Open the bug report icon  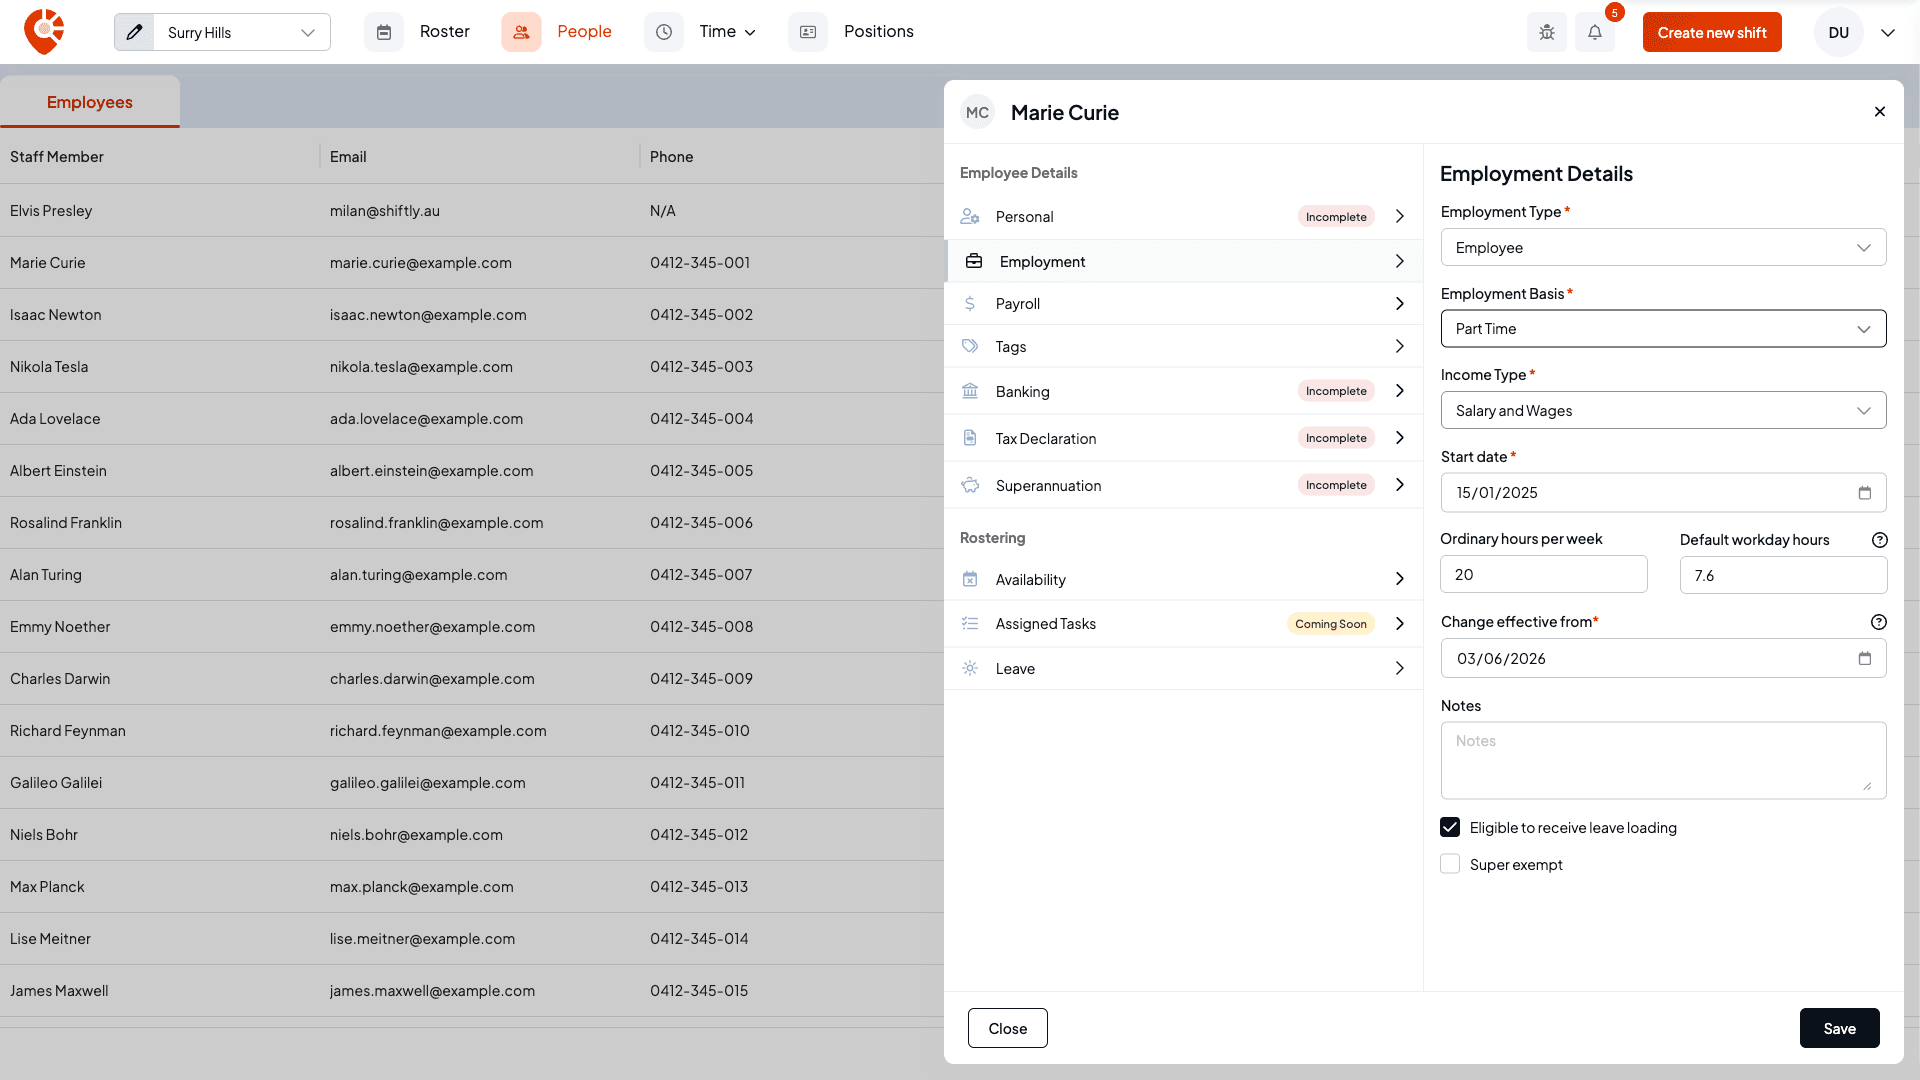1547,32
